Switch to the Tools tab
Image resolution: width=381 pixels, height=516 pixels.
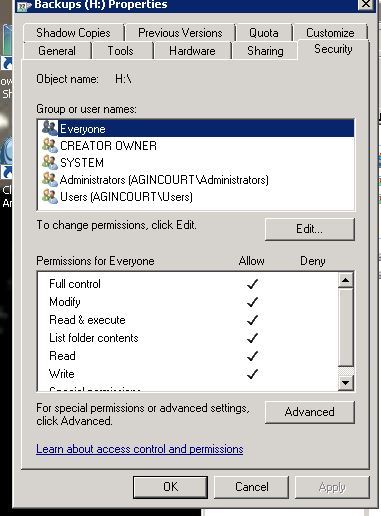coord(120,51)
